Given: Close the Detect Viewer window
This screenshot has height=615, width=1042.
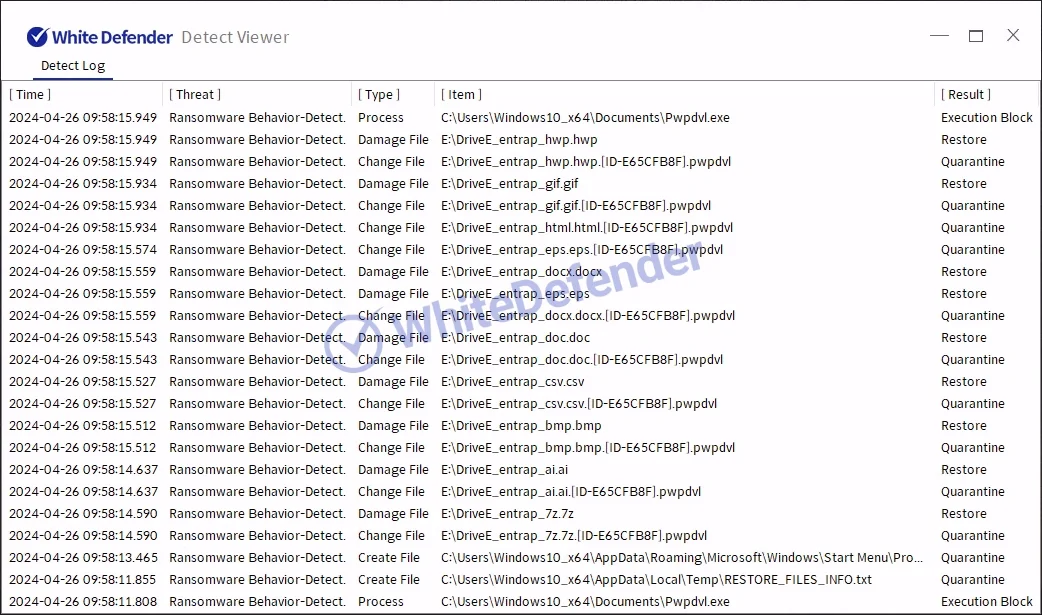Looking at the screenshot, I should pyautogui.click(x=1013, y=36).
